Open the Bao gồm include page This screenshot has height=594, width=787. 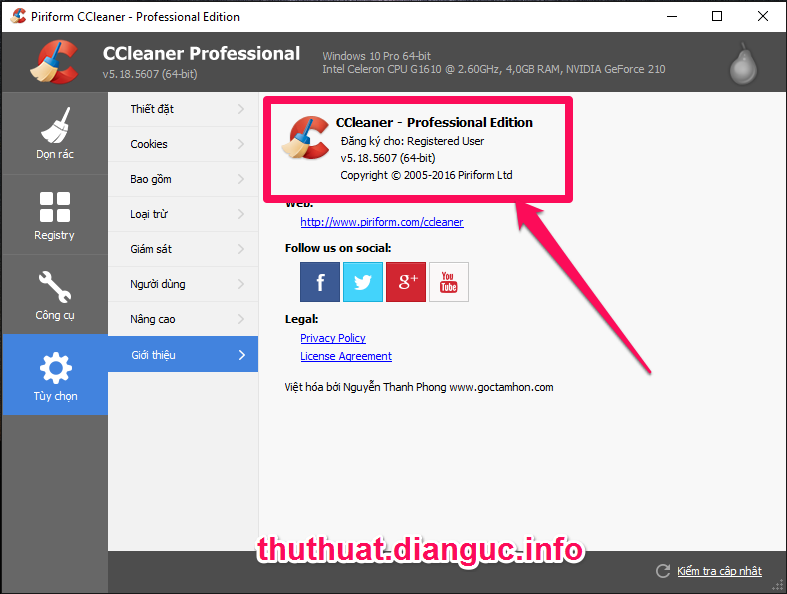[183, 179]
